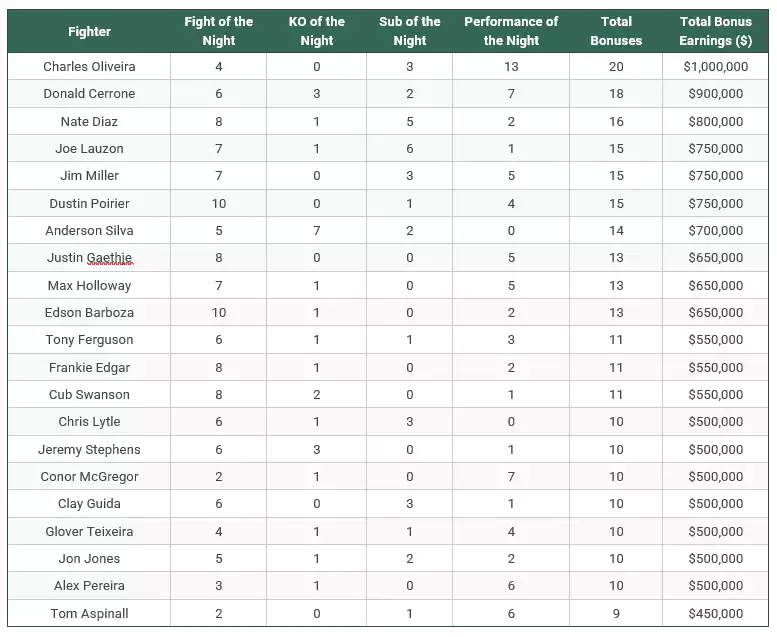This screenshot has width=777, height=637.
Task: Click Tom Aspinall's $450,000 earnings cell
Action: [x=716, y=614]
